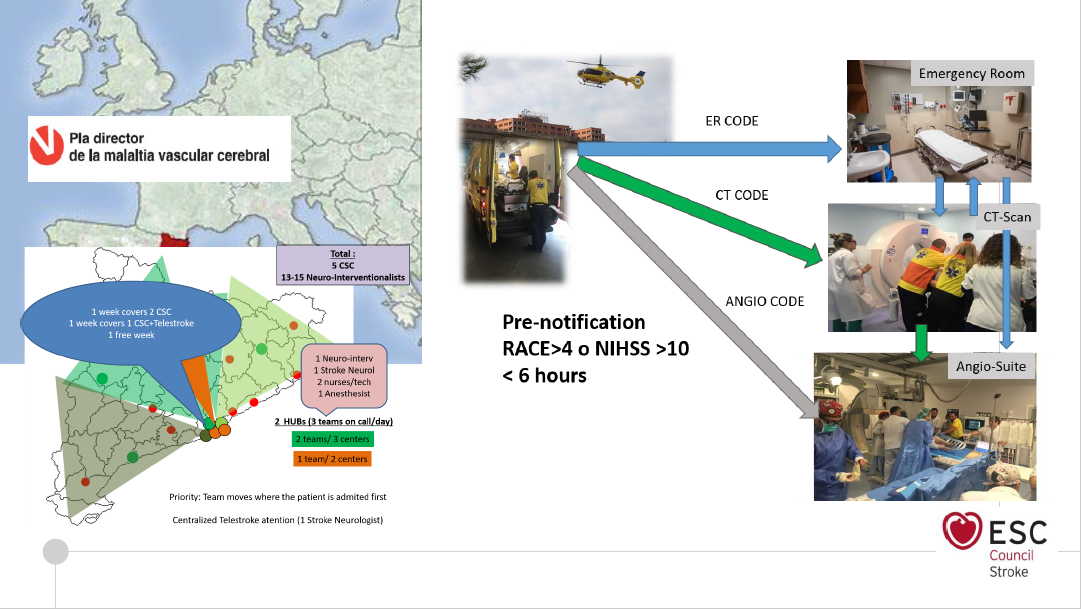Click the Centralized Telestroke atention text
Viewport: 1081px width, 609px height.
pyautogui.click(x=278, y=520)
